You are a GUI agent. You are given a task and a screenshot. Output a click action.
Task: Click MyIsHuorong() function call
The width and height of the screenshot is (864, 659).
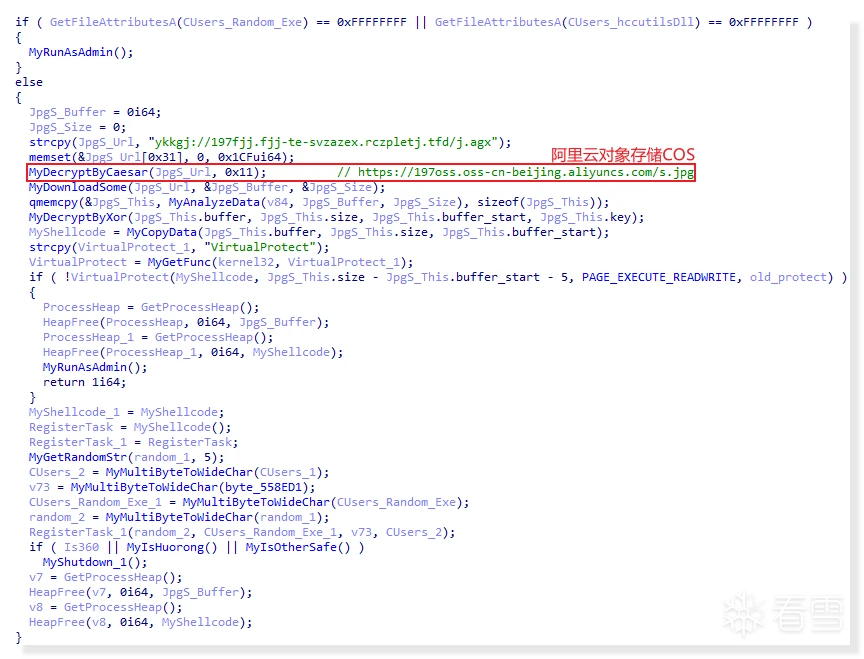pyautogui.click(x=172, y=547)
